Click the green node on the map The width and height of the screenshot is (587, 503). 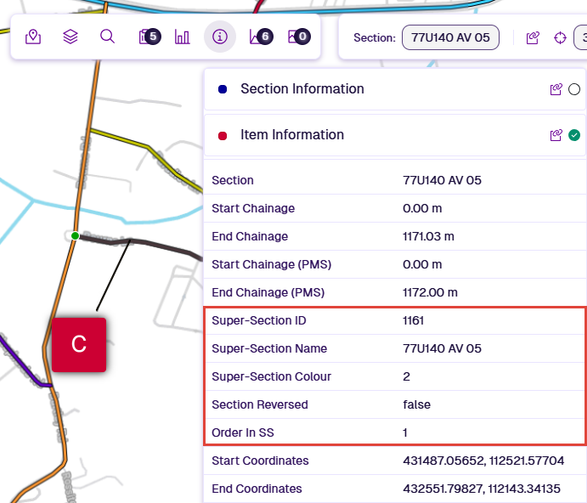tap(75, 236)
